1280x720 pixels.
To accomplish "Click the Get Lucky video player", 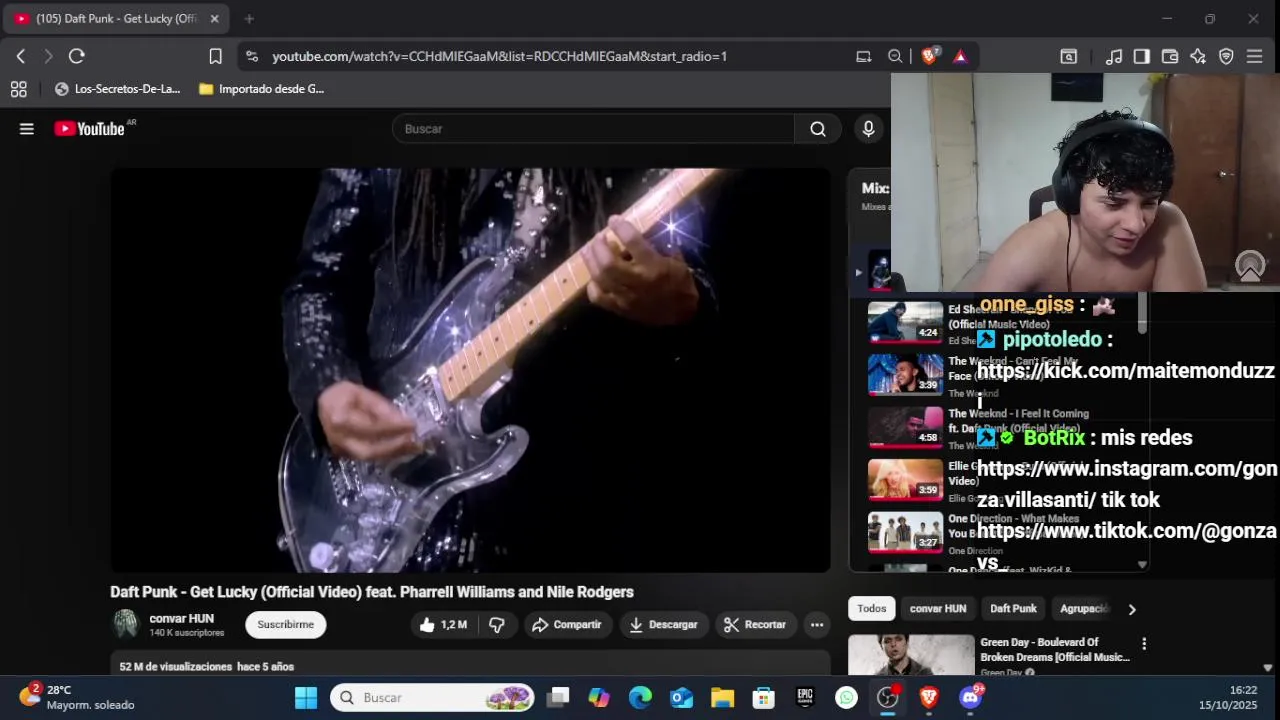I will click(470, 370).
